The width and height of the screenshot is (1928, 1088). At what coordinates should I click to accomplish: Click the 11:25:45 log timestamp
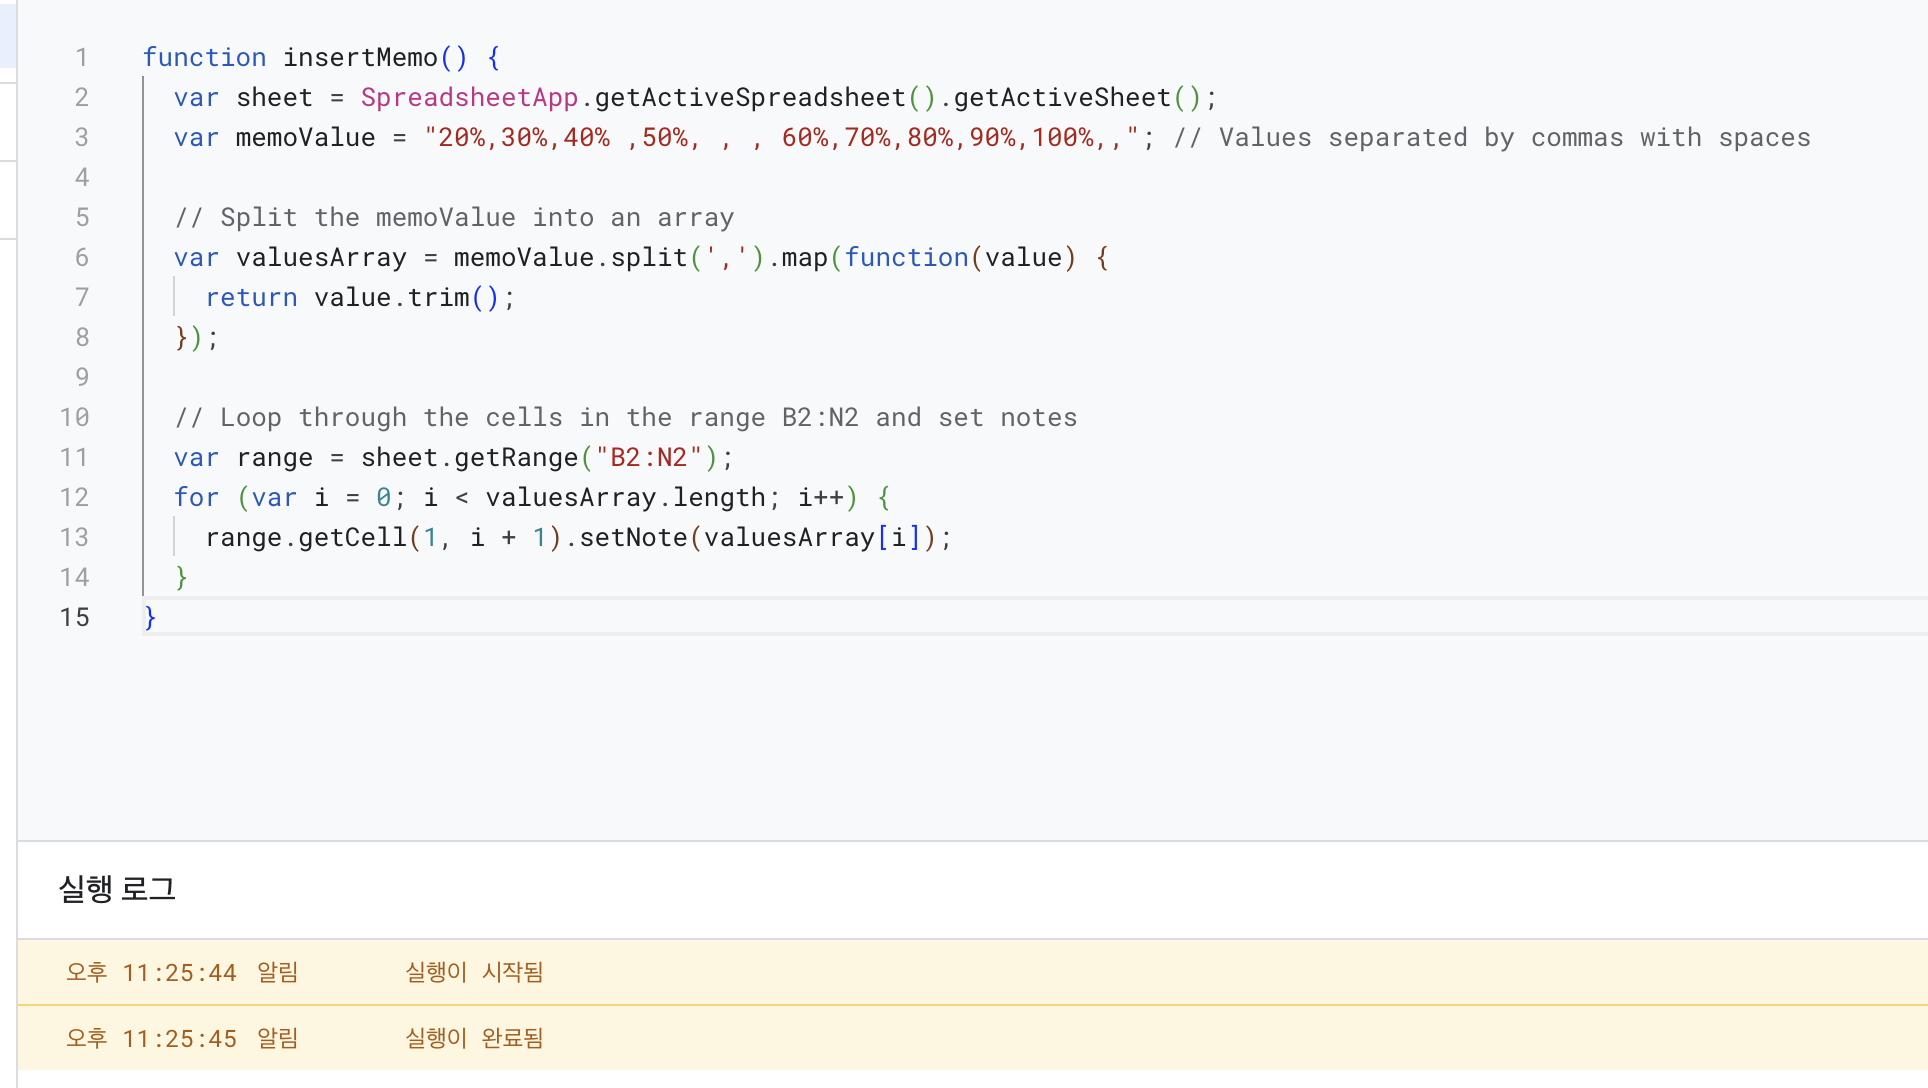[x=179, y=1039]
